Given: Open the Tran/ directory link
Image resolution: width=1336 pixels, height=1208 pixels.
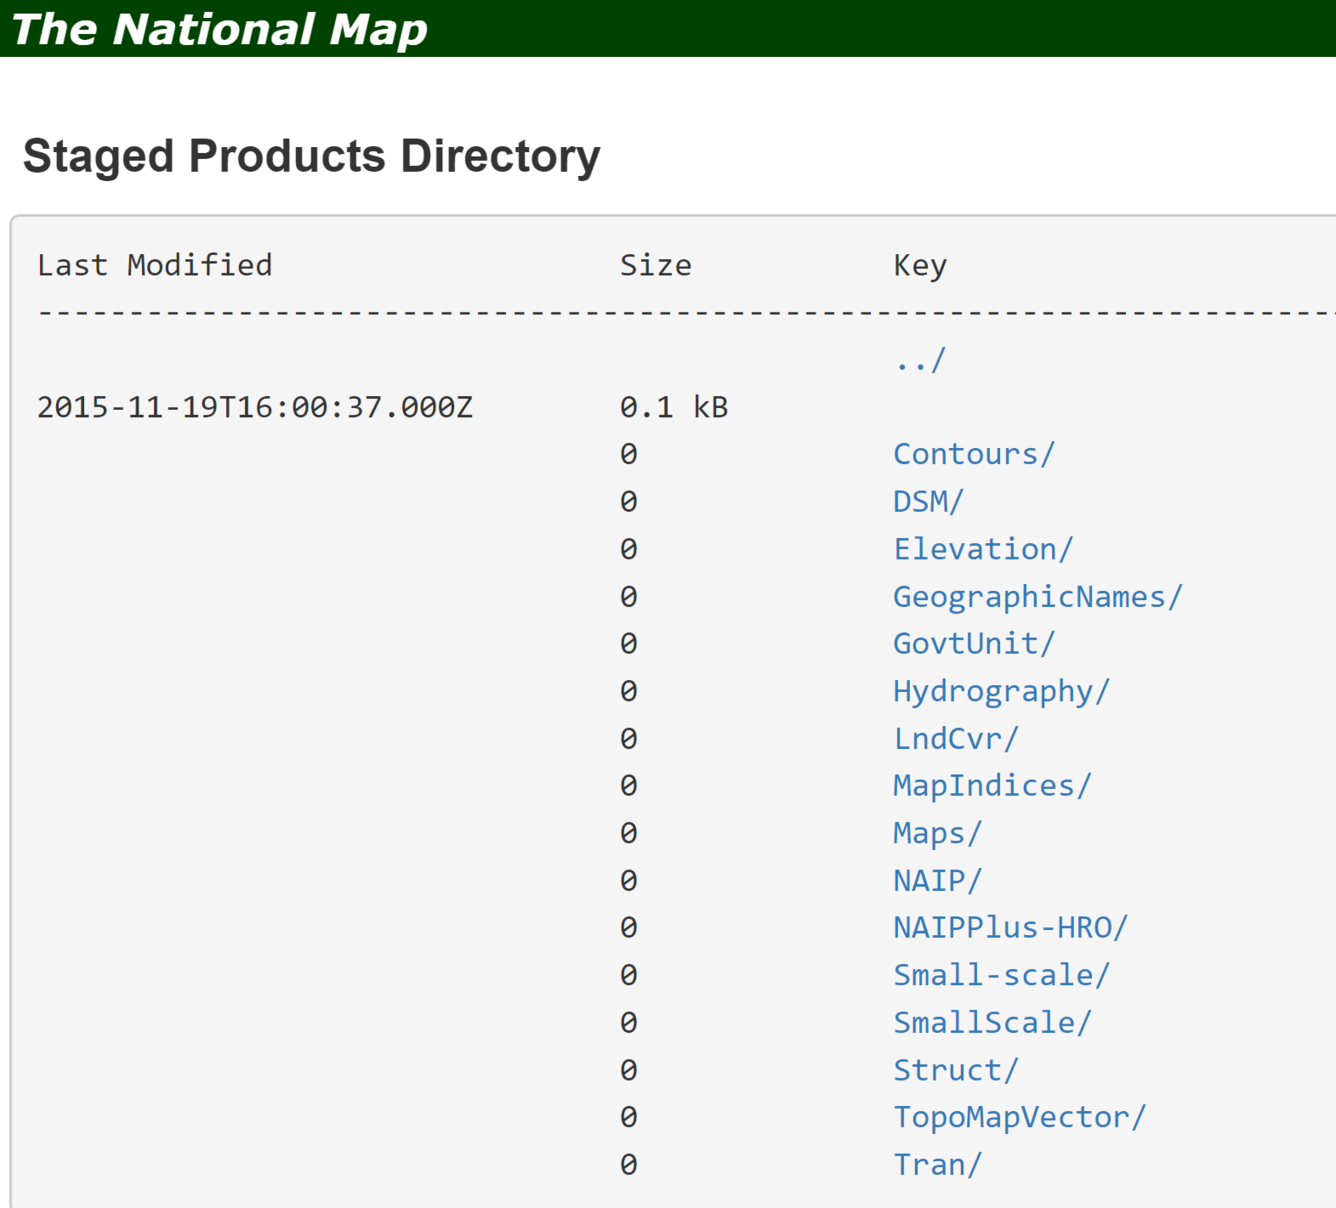Looking at the screenshot, I should coord(938,1165).
